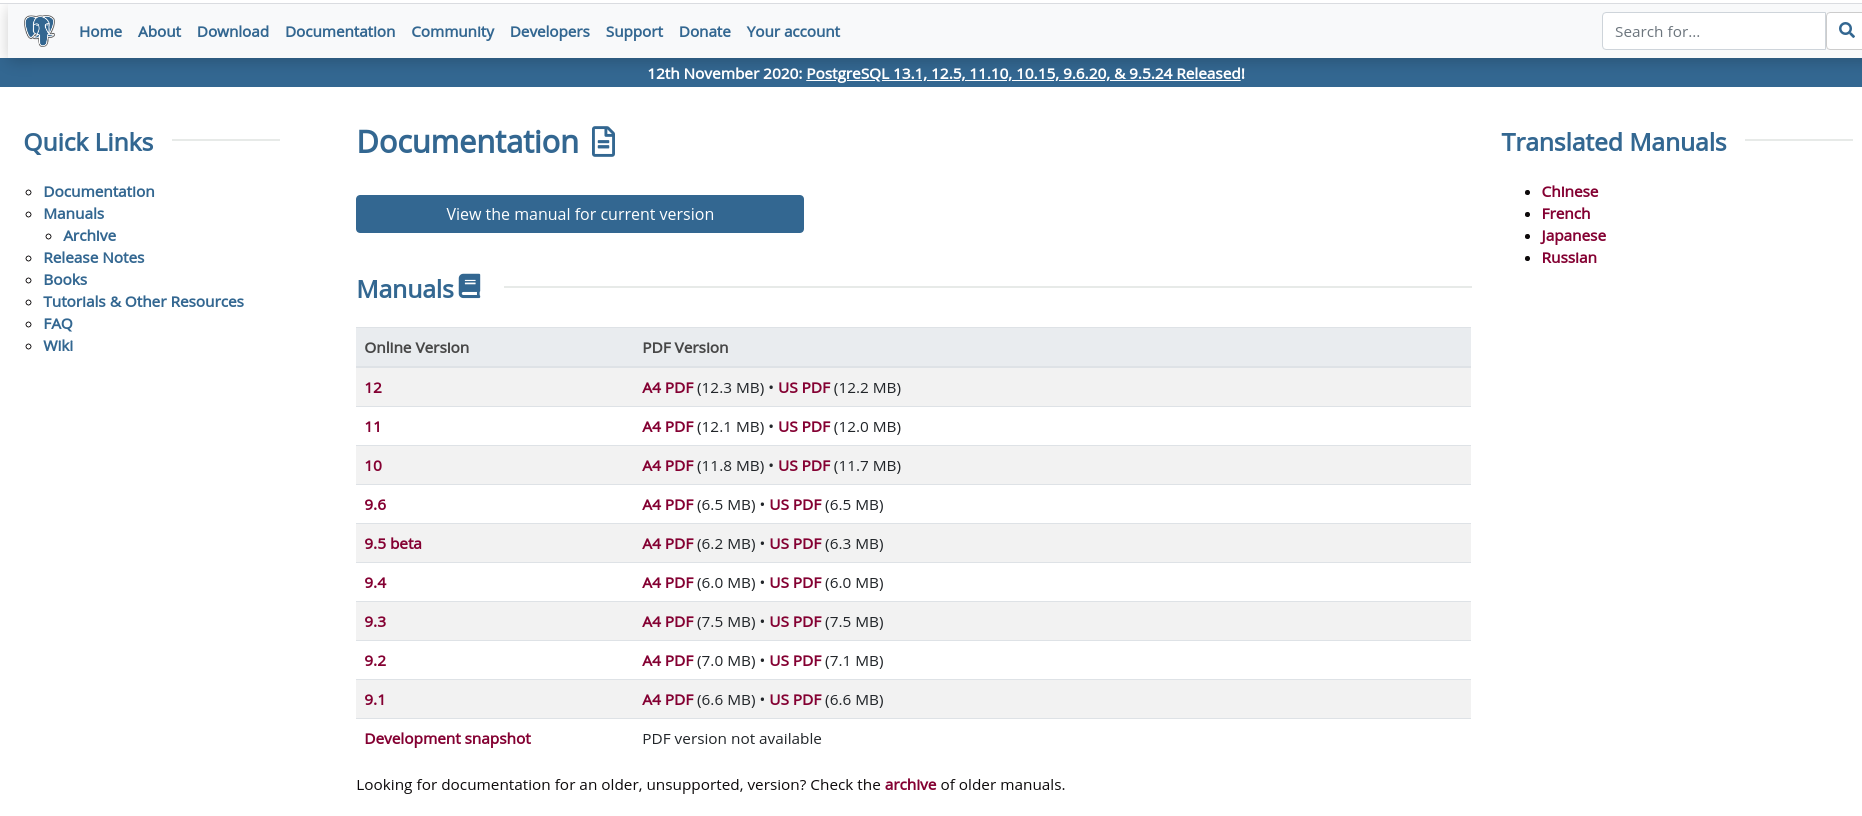Open Your account from the top navigation

tap(792, 32)
